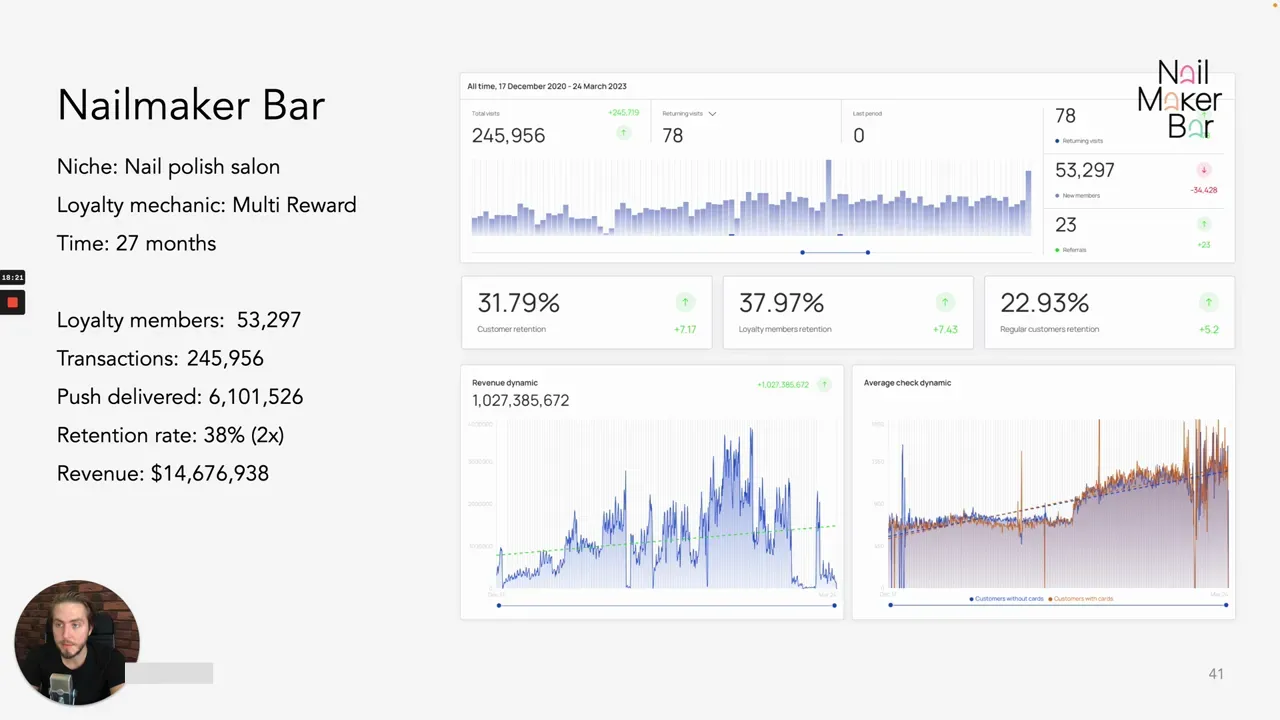1280x720 pixels.
Task: Click the Regular customers retention arrow icon
Action: [x=1208, y=302]
